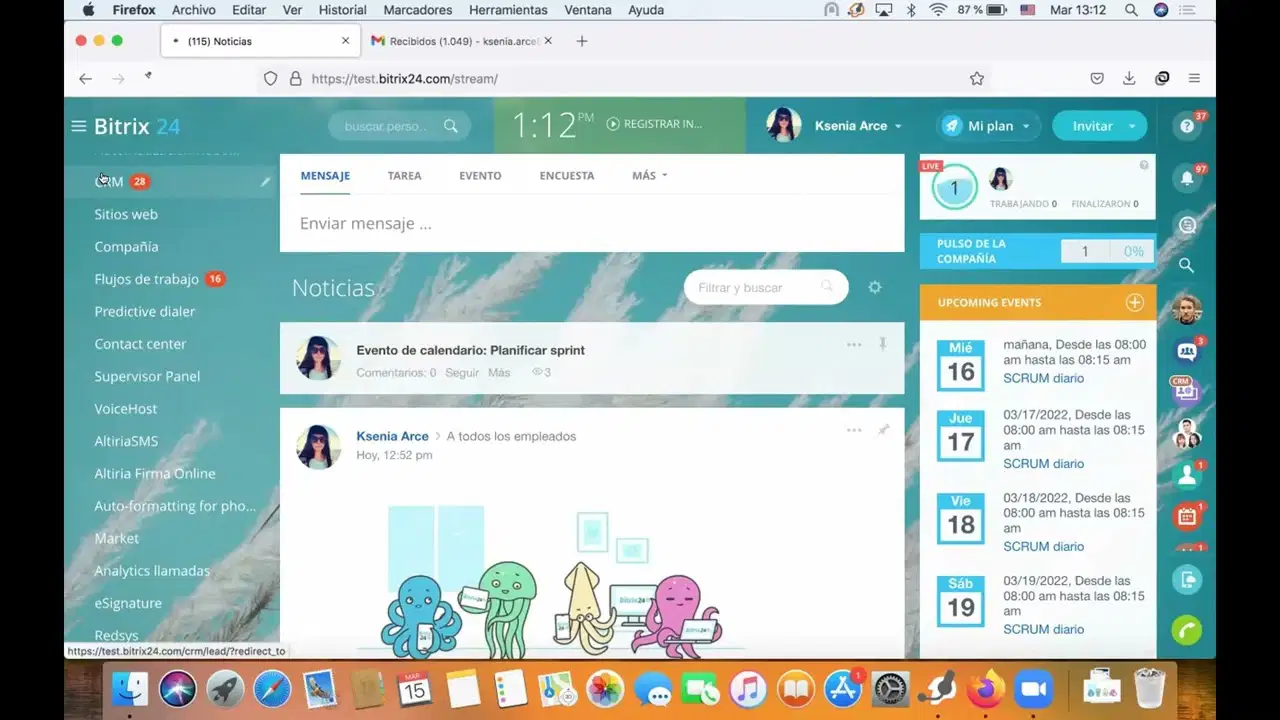Viewport: 1280px width, 720px height.
Task: Click the help icon in the live widget
Action: tap(1144, 165)
